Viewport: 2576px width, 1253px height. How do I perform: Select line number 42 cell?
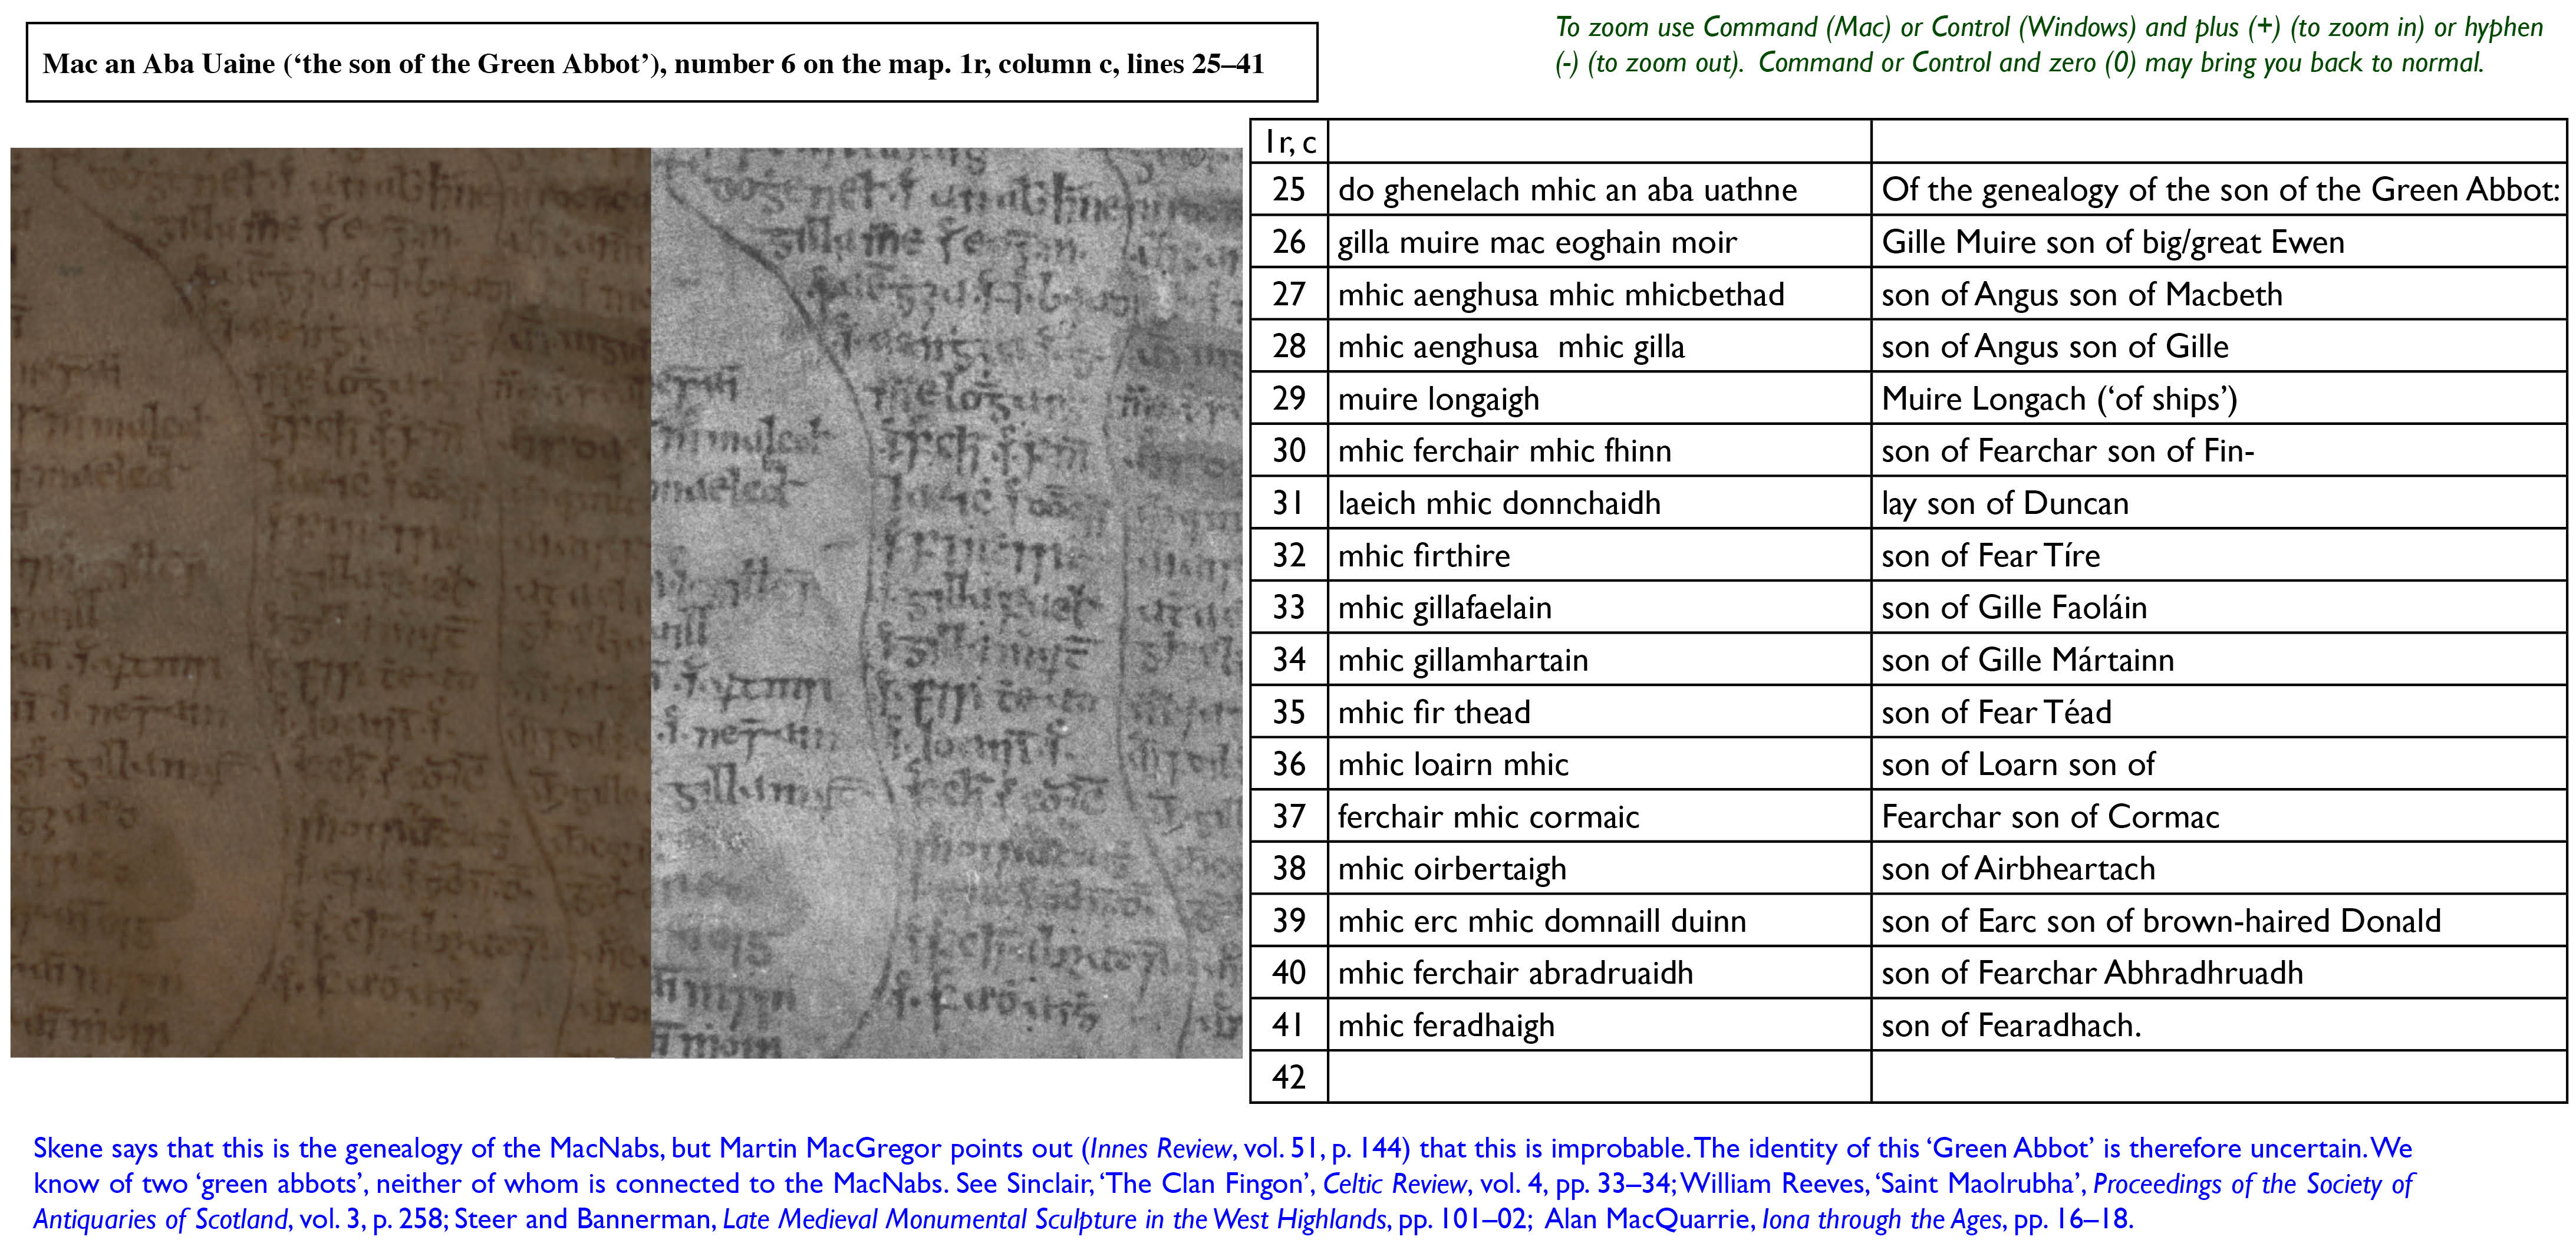[1289, 1077]
